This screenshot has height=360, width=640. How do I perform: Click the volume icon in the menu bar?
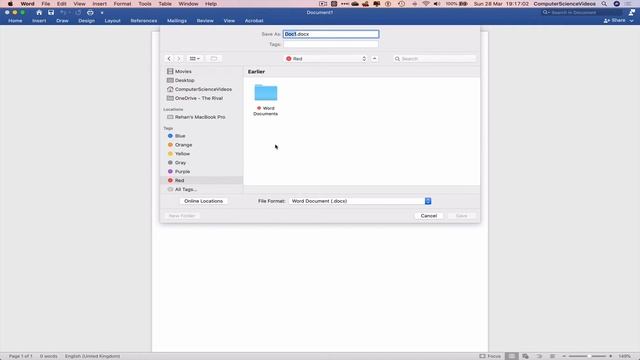click(437, 4)
